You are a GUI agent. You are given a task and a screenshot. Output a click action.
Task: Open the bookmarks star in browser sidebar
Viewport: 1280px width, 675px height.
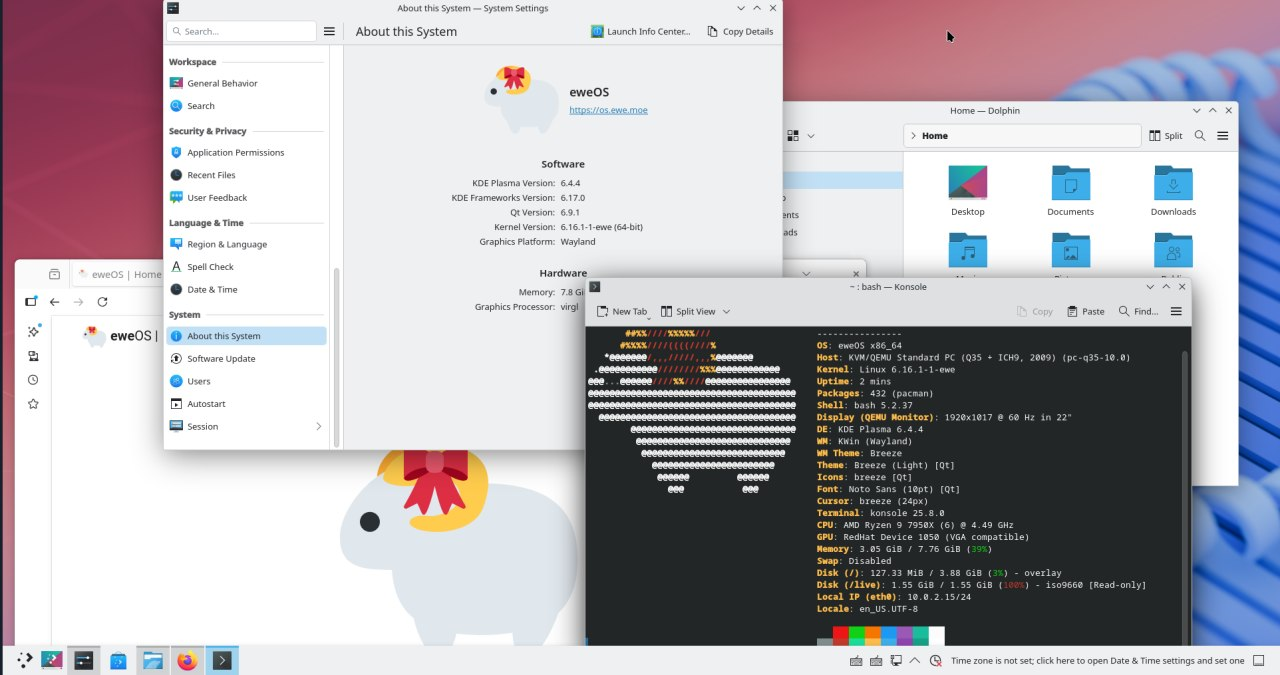[x=33, y=404]
